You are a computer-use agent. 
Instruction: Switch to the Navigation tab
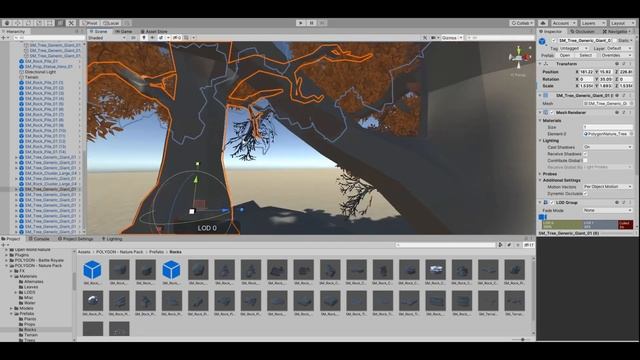(x=616, y=31)
